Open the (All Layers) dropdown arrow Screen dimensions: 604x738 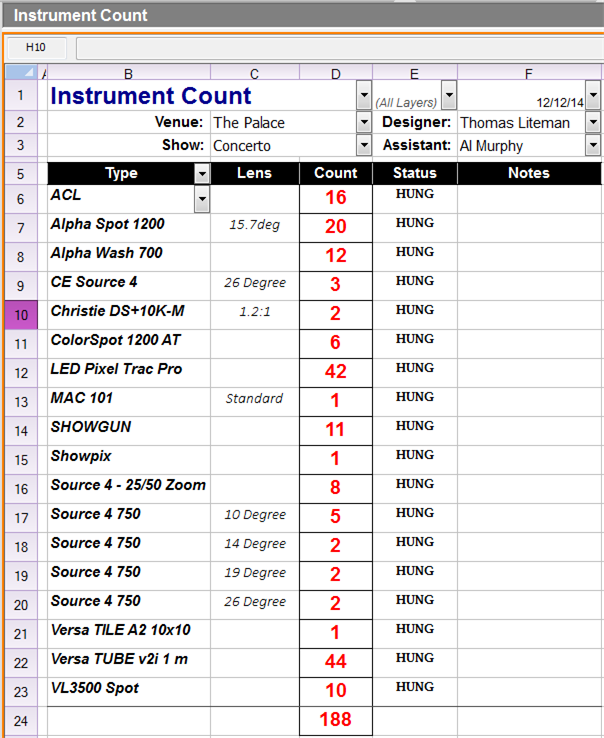(x=449, y=97)
